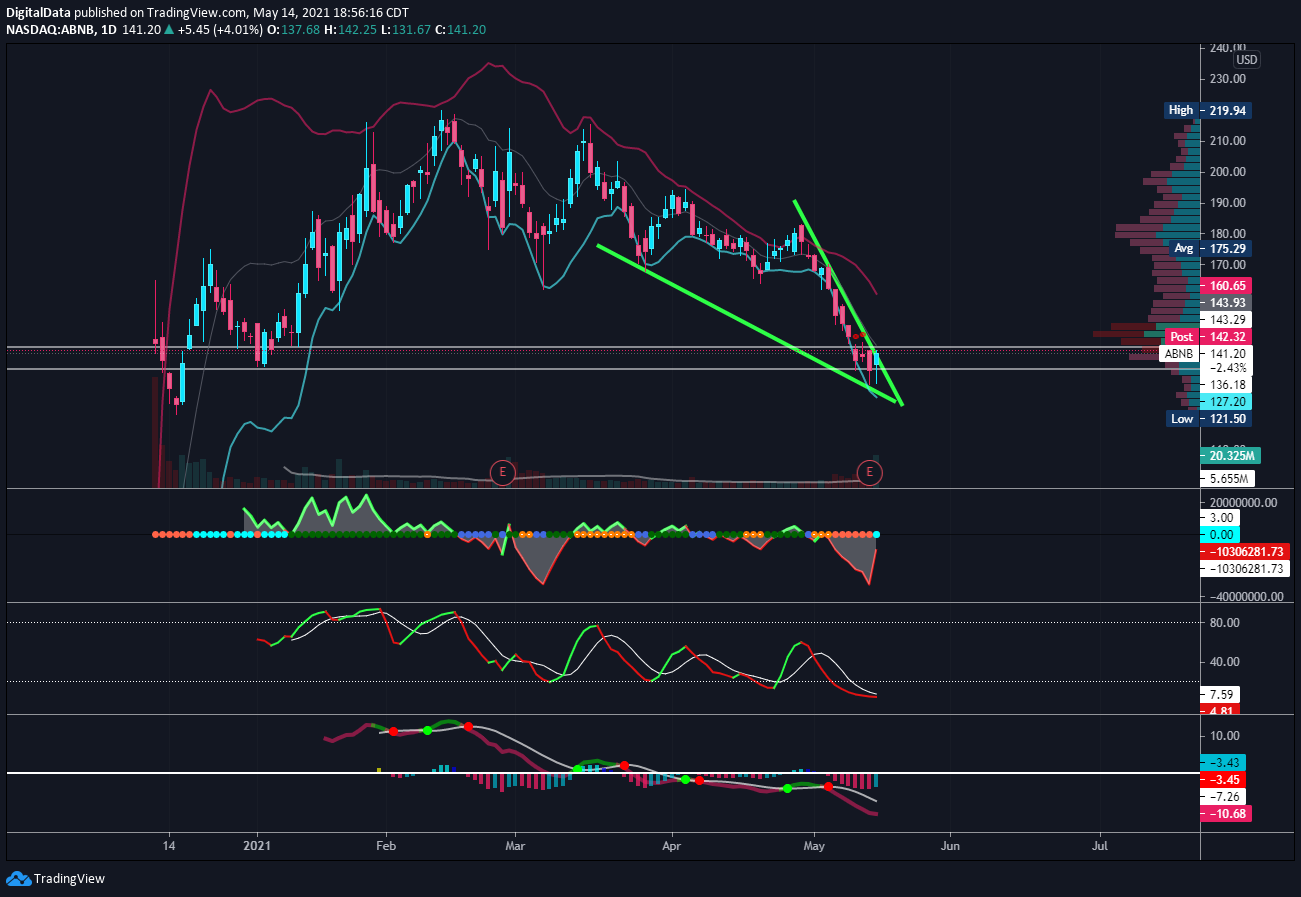Click the 136.18 price label

(x=1225, y=384)
